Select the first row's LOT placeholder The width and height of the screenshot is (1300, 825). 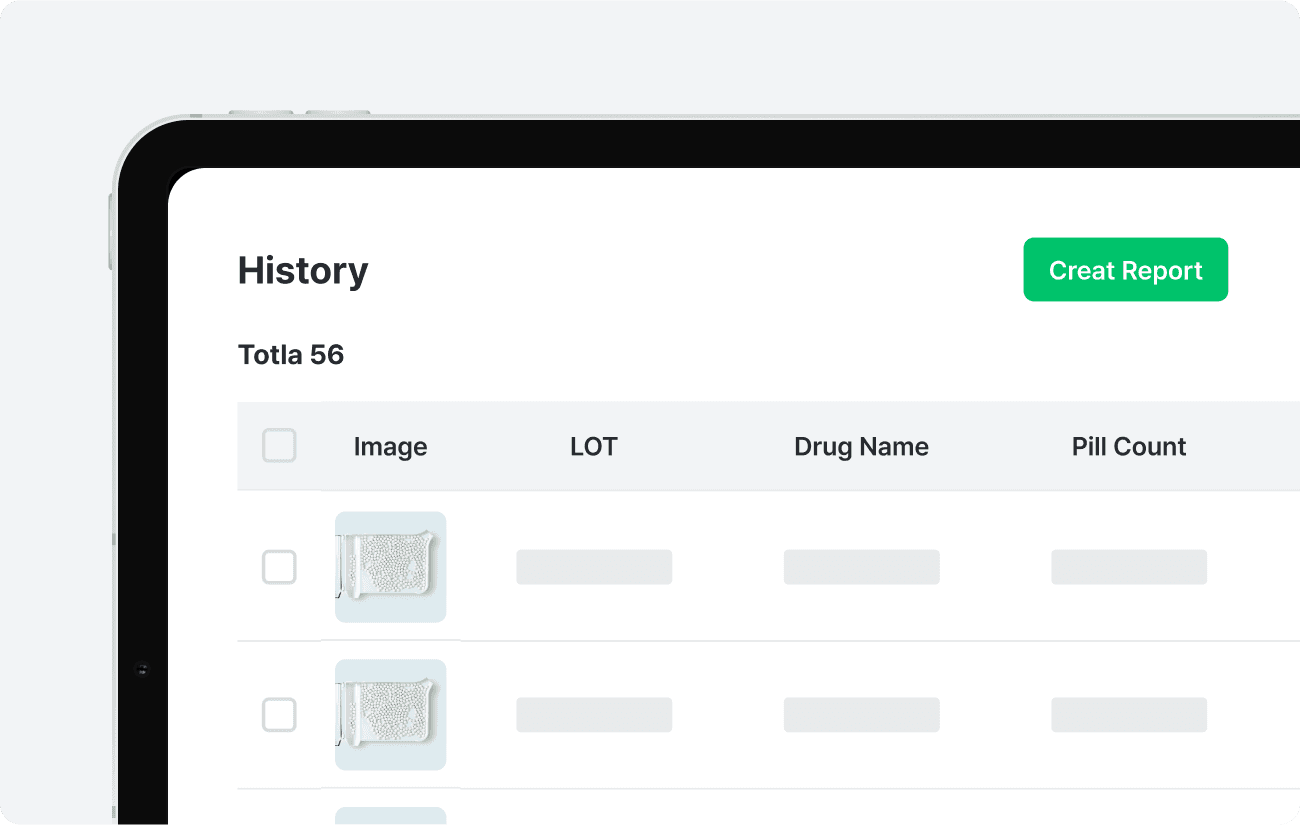pyautogui.click(x=594, y=567)
